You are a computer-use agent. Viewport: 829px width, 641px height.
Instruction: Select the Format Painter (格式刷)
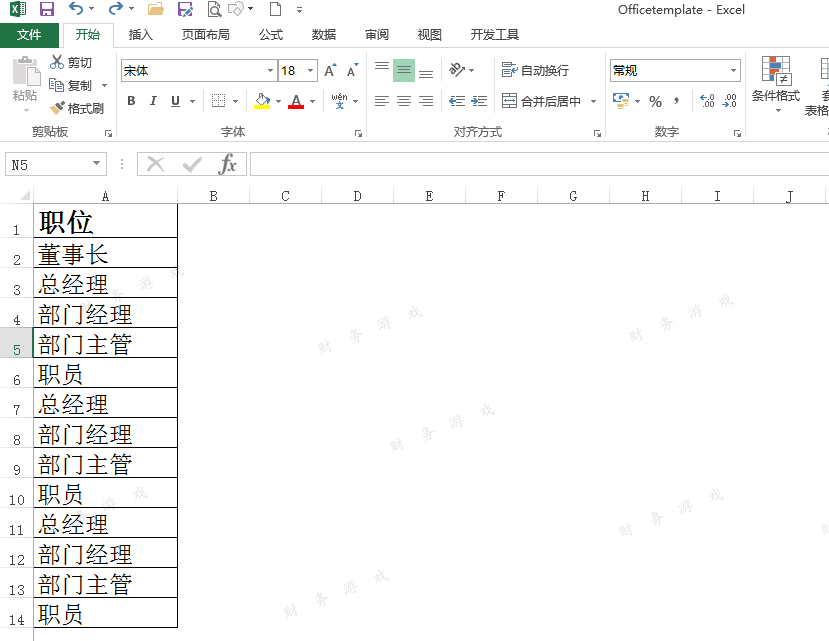(x=77, y=108)
